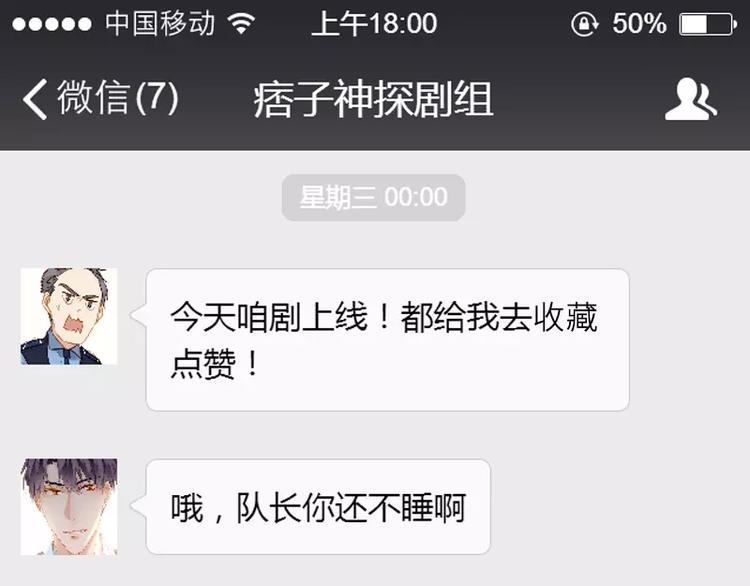The image size is (750, 586).
Task: Tap the 痞子神探剧组 group title
Action: (373, 99)
